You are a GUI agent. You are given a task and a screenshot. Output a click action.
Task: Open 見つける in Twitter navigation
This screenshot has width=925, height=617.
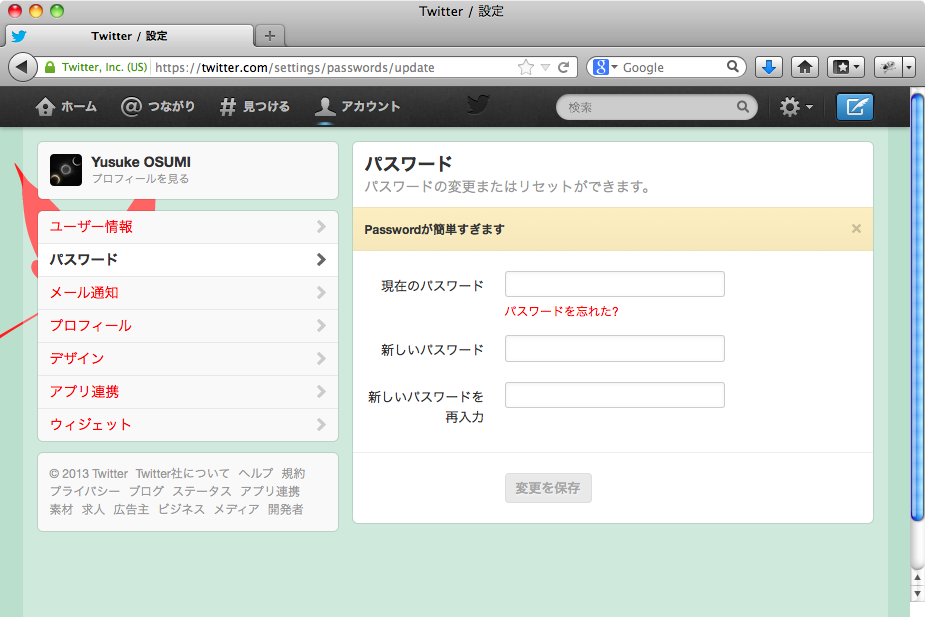coord(255,107)
